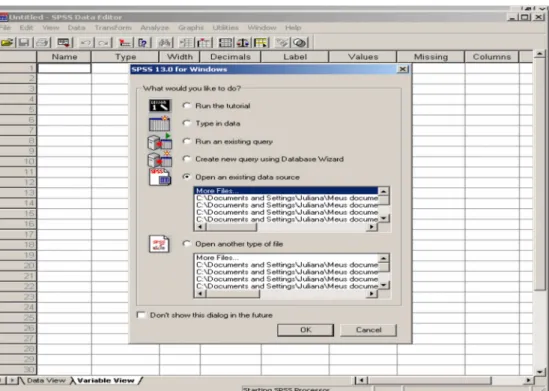This screenshot has width=549, height=391.
Task: Click the icon beside Open another type of file
Action: pos(159,244)
